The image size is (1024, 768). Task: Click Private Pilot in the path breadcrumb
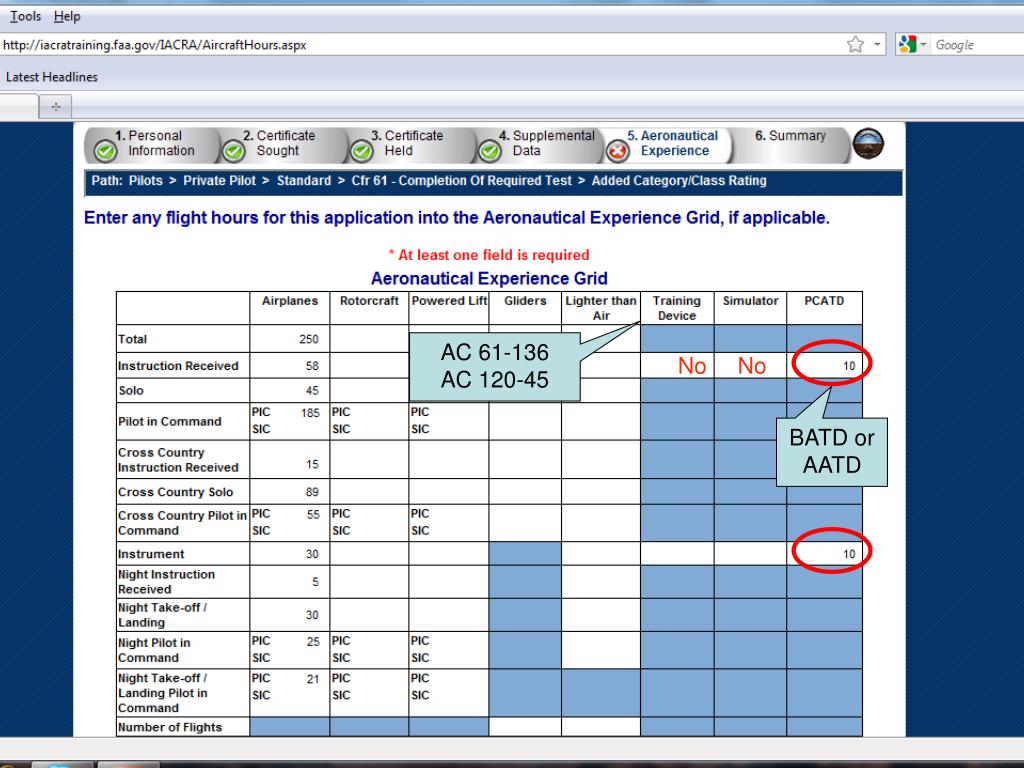click(219, 181)
